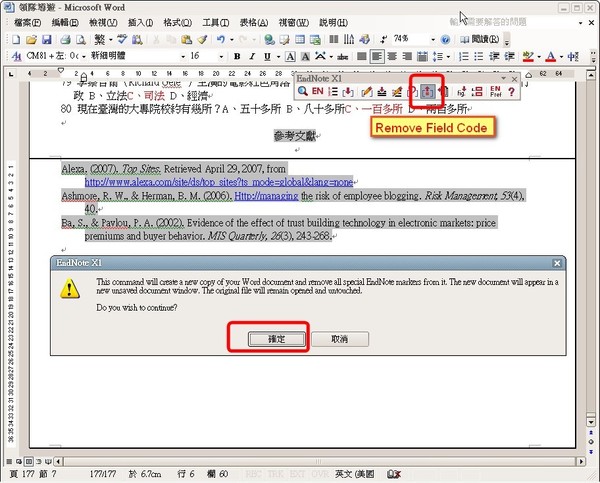Open the 編輯(E) menu
Viewport: 600px width, 483px height.
click(65, 23)
